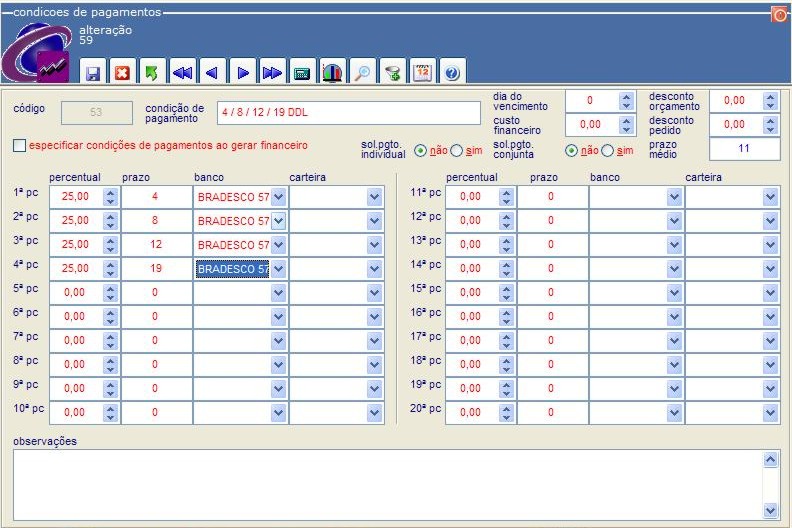Go to the first record
Screen dimensions: 792x528
click(182, 72)
